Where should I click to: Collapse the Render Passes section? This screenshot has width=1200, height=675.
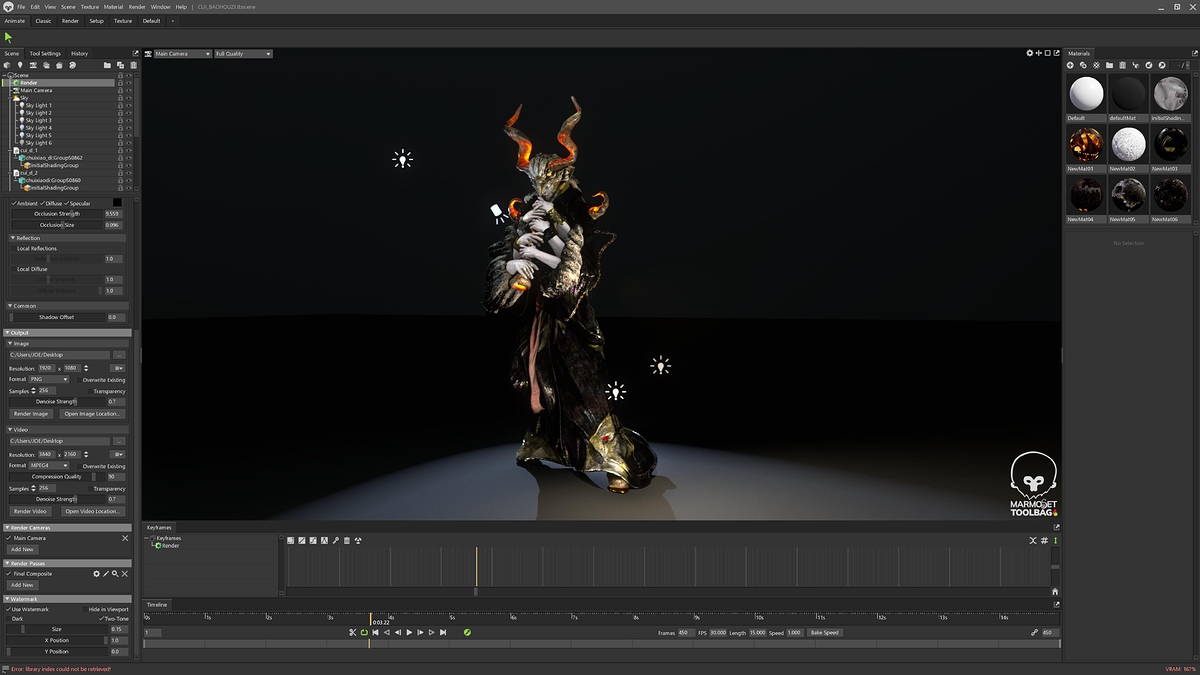[x=9, y=563]
